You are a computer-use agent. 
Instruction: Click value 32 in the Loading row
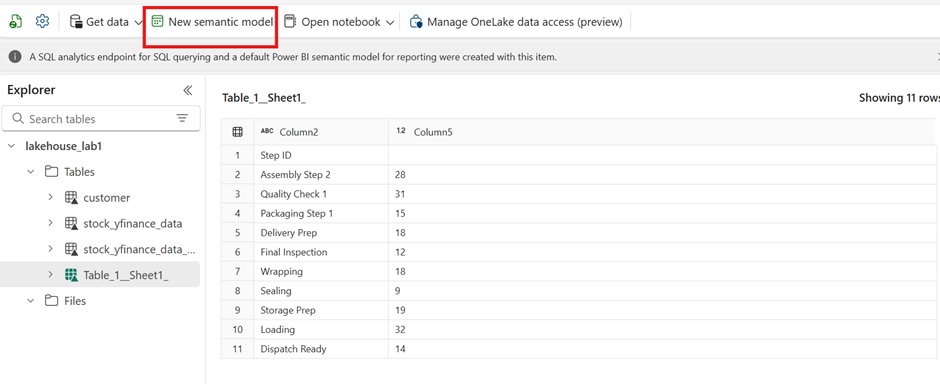pyautogui.click(x=400, y=329)
